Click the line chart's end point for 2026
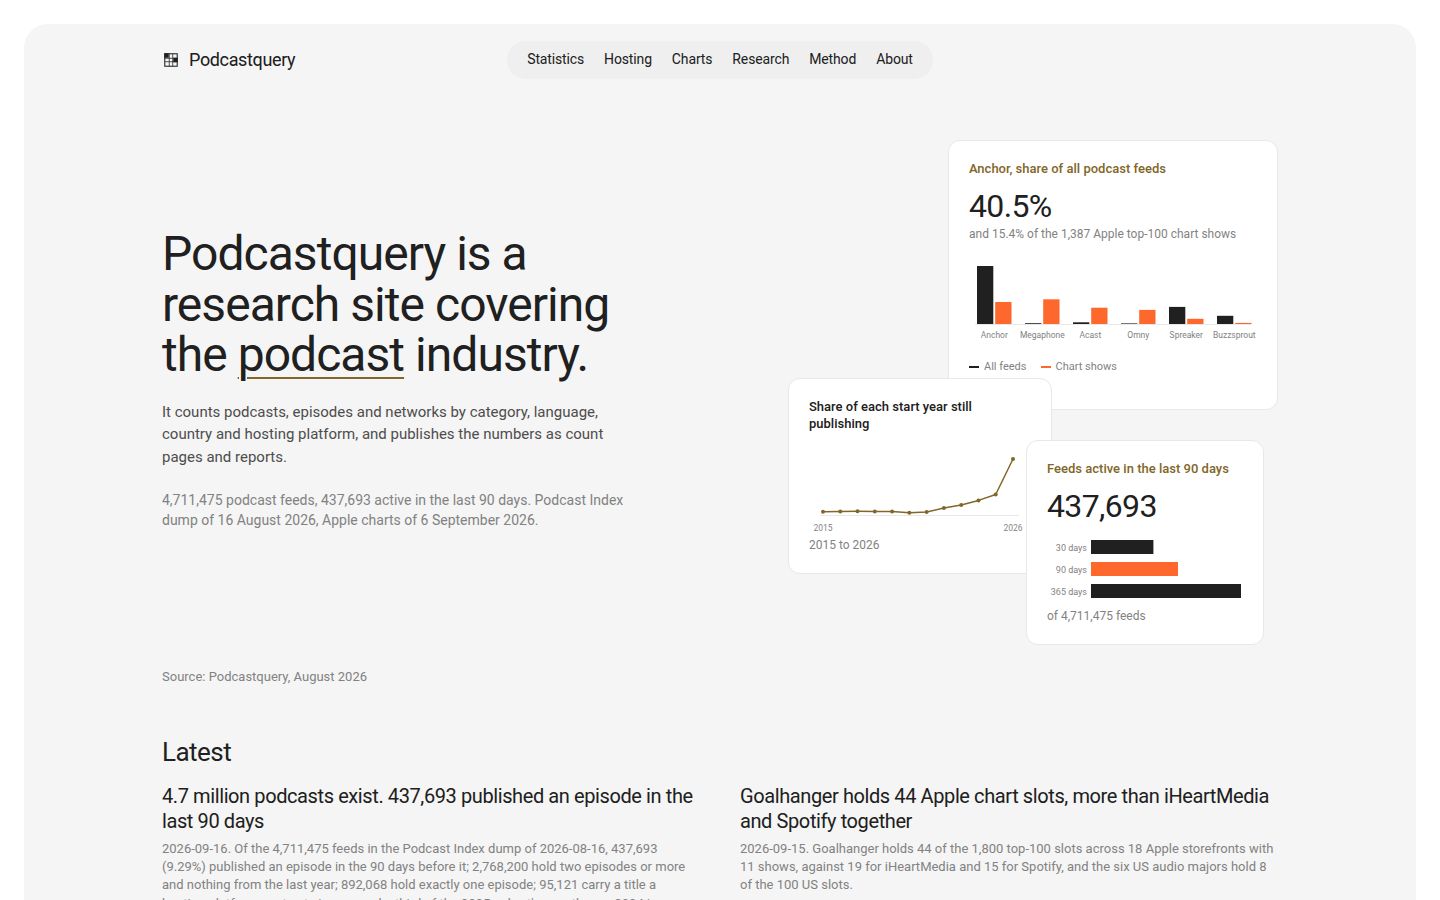Screen dimensions: 1440x900 click(1013, 459)
